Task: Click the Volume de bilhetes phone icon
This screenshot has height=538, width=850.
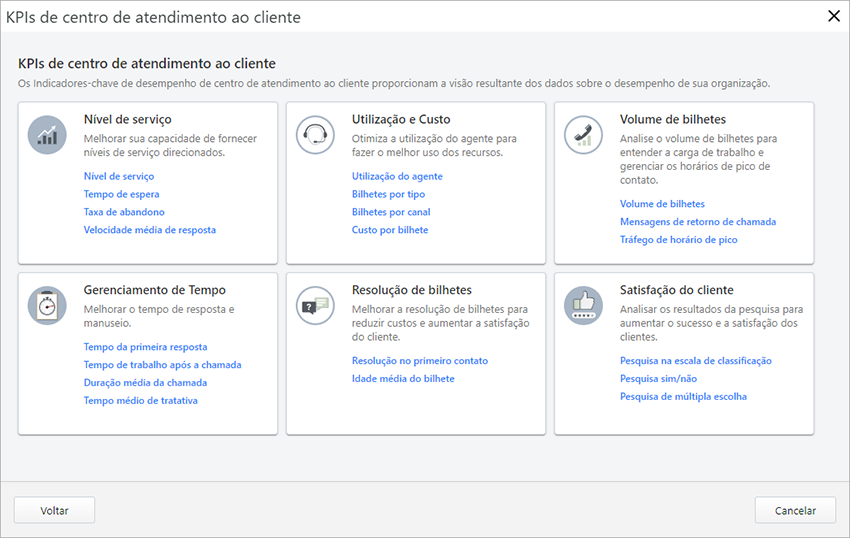Action: click(x=583, y=134)
